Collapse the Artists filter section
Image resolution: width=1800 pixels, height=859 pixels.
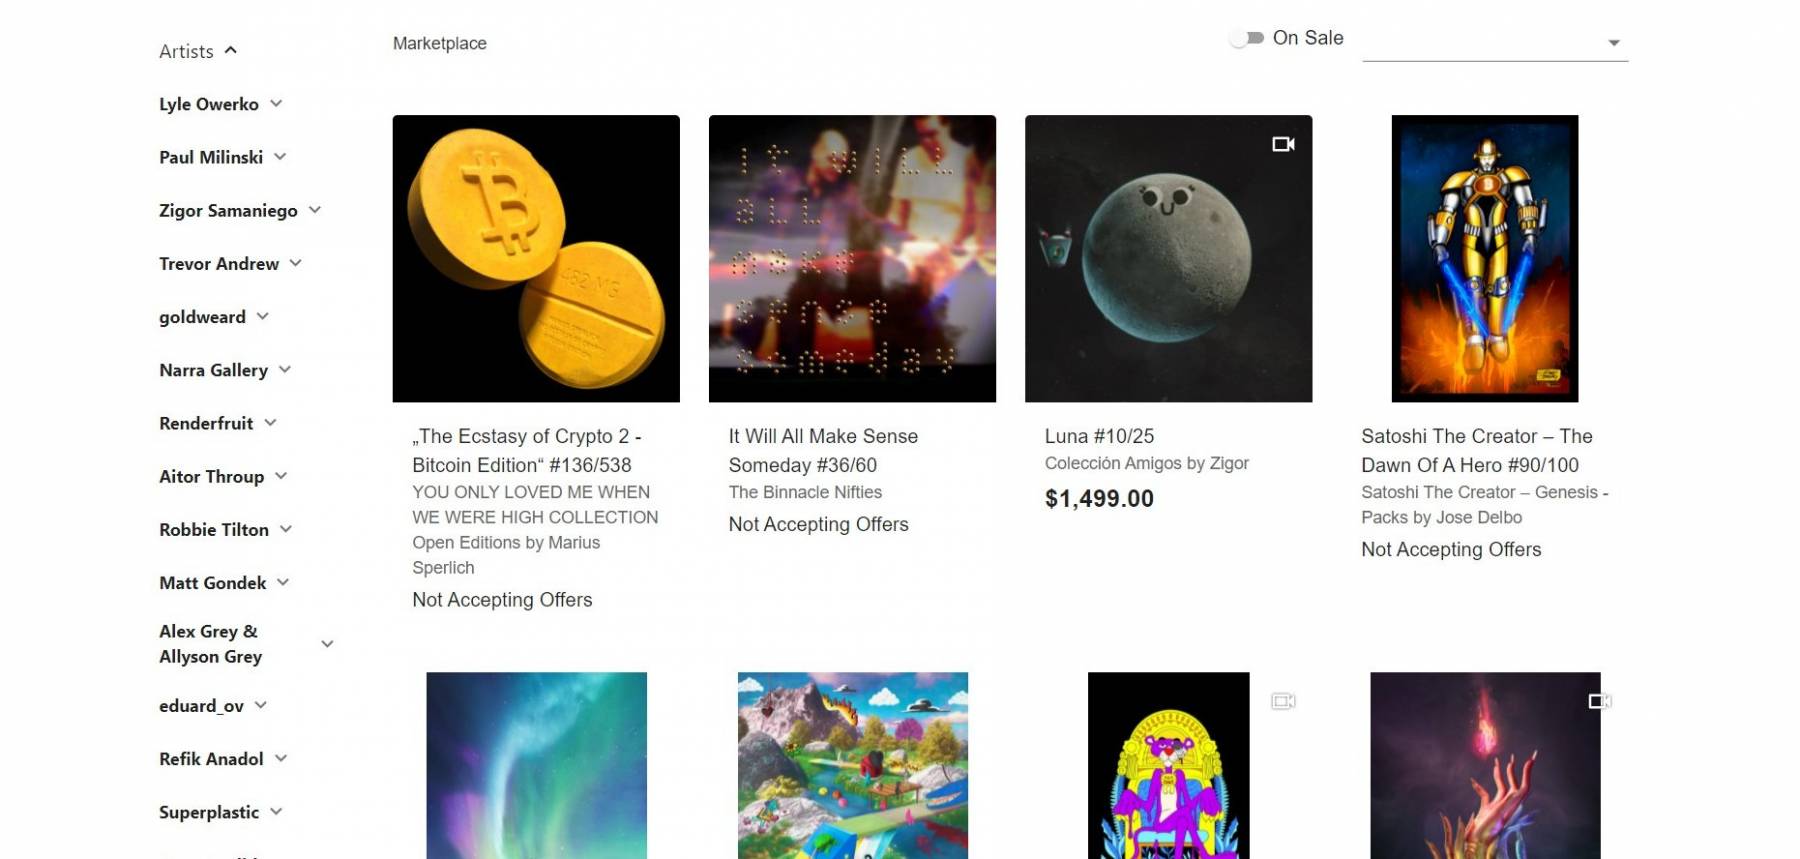[x=231, y=50]
